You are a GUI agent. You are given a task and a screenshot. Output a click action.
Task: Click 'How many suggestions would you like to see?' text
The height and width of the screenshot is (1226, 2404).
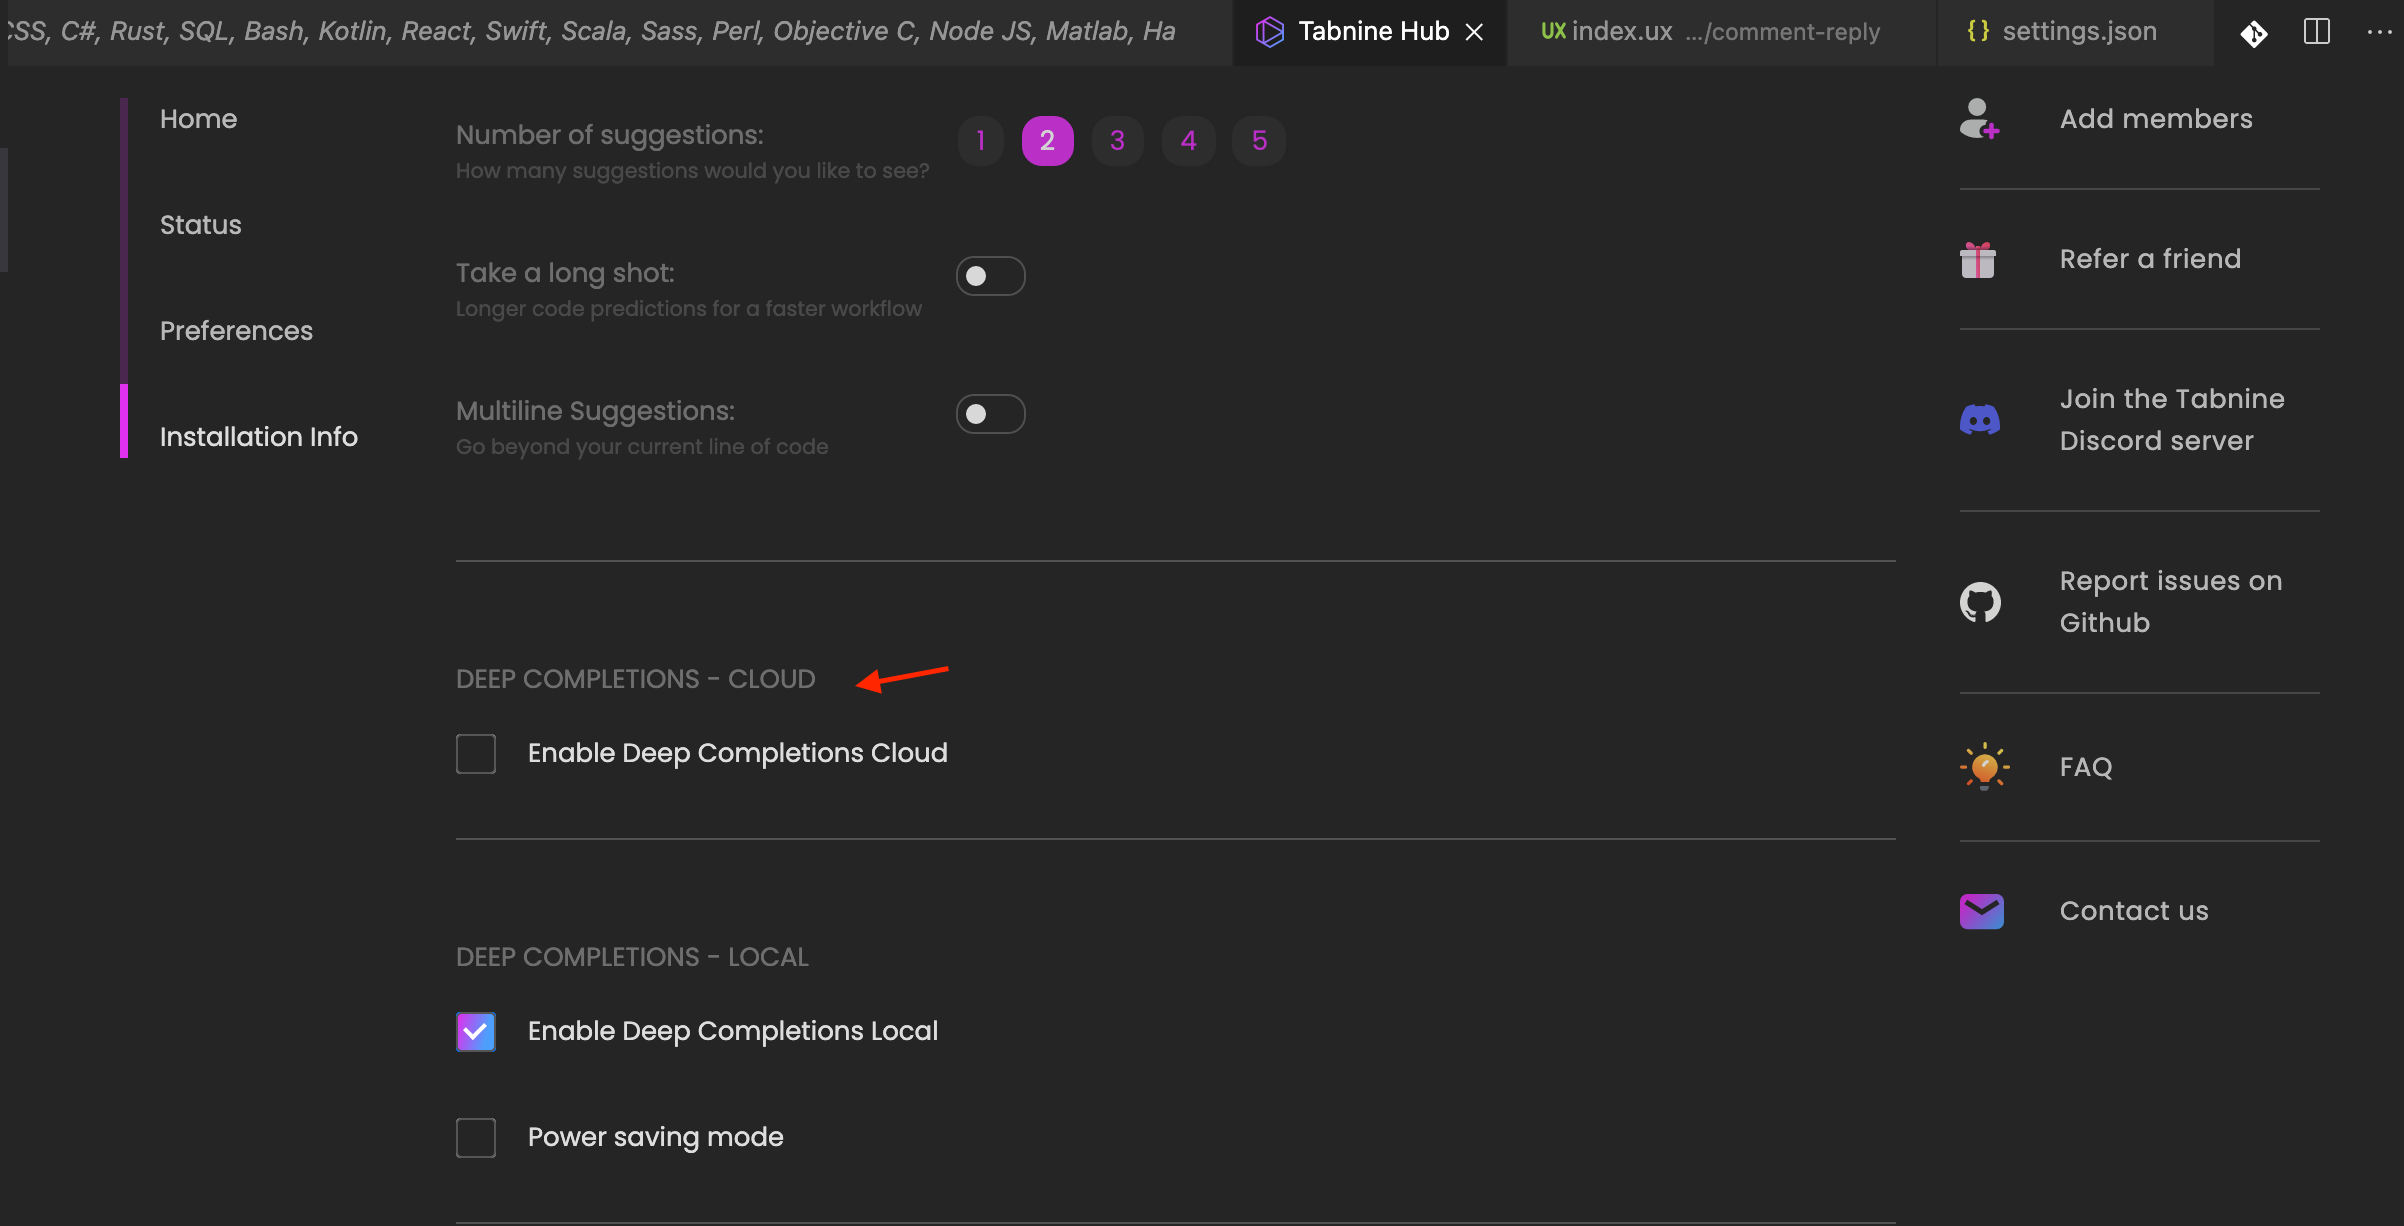[692, 171]
